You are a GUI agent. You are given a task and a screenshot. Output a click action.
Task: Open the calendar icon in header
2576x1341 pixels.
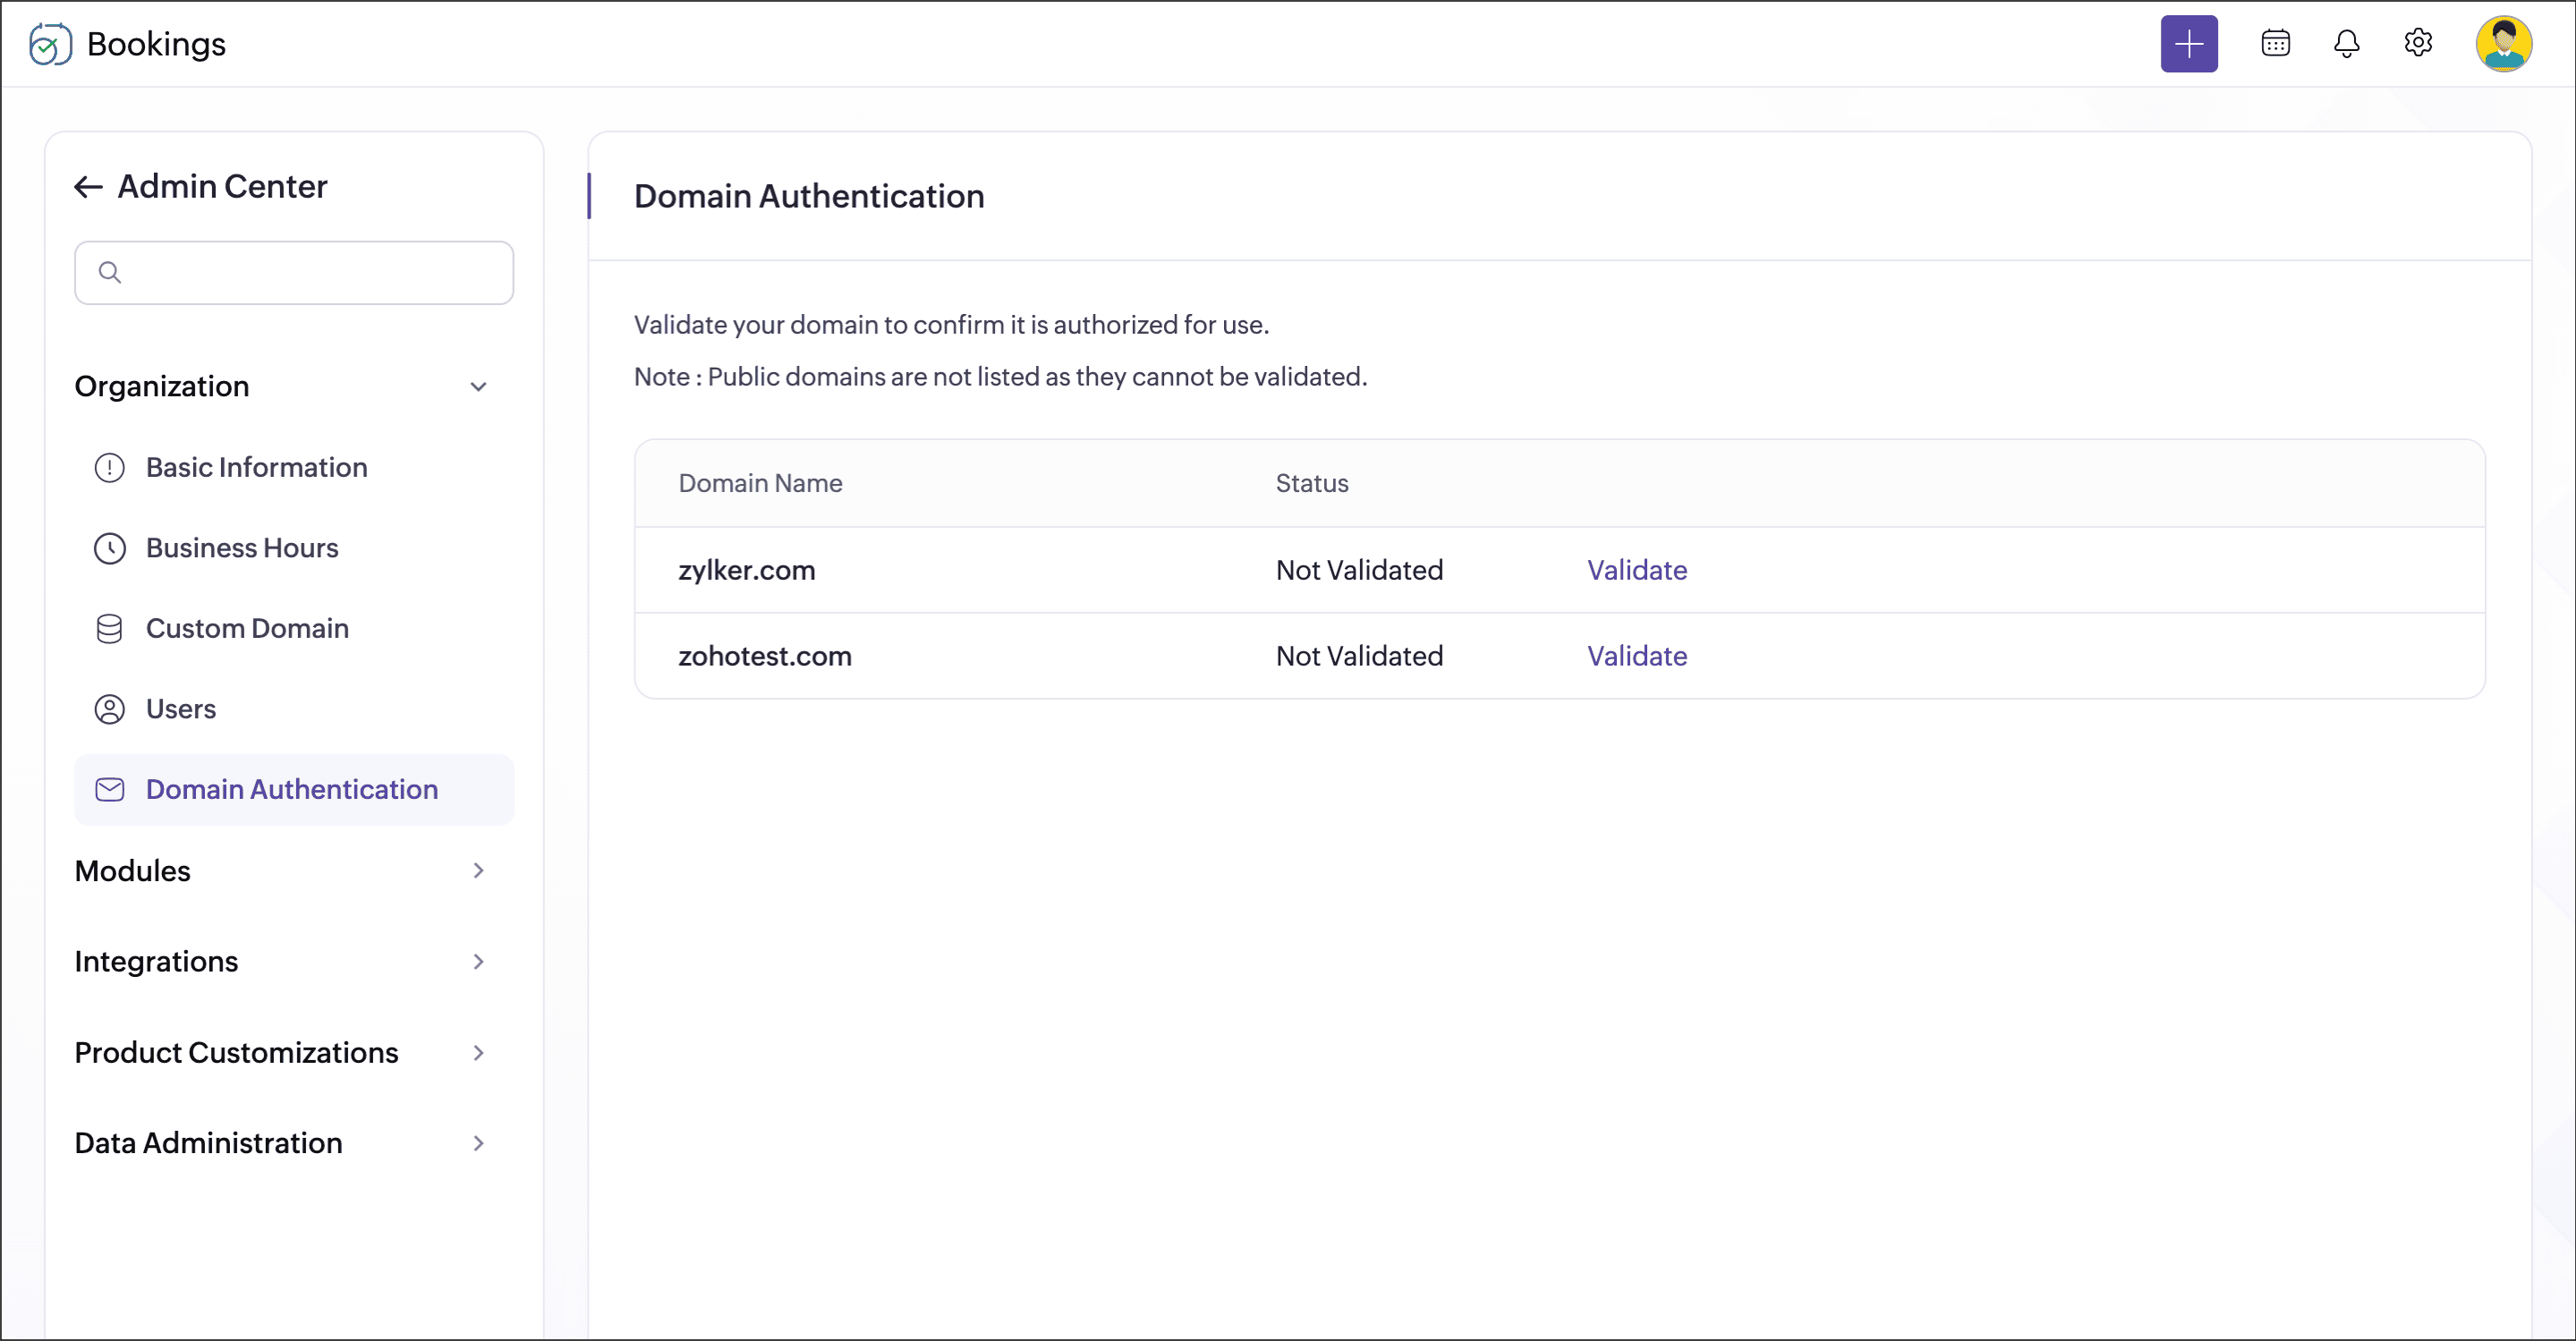[2275, 44]
